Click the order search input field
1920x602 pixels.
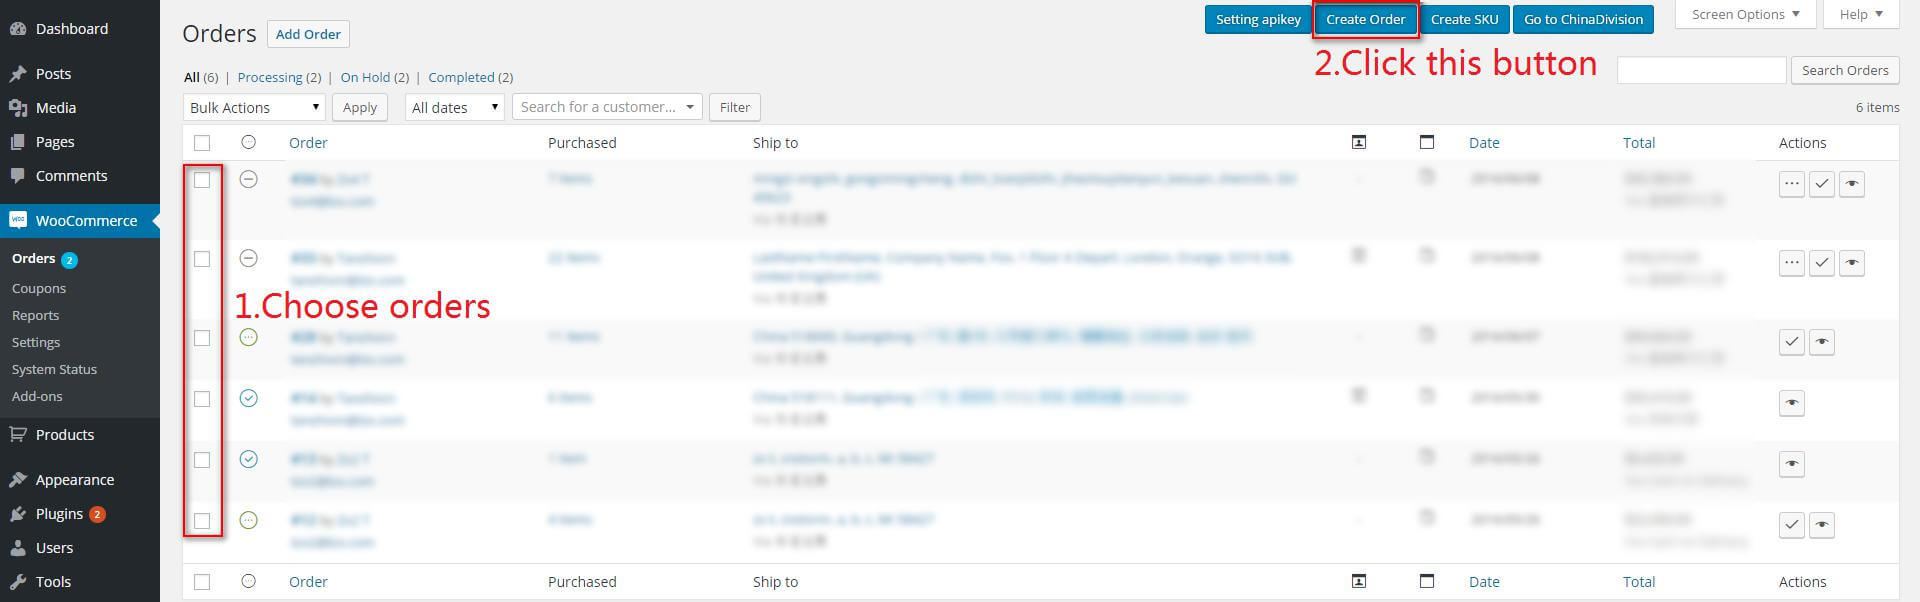tap(1700, 70)
